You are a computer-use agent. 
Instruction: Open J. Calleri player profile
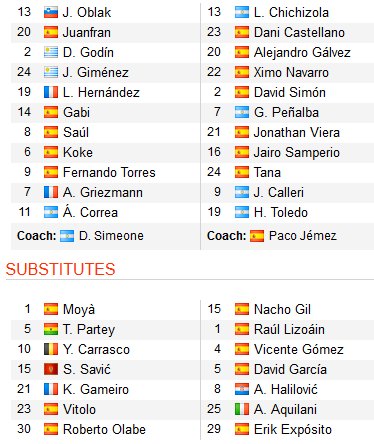point(279,193)
